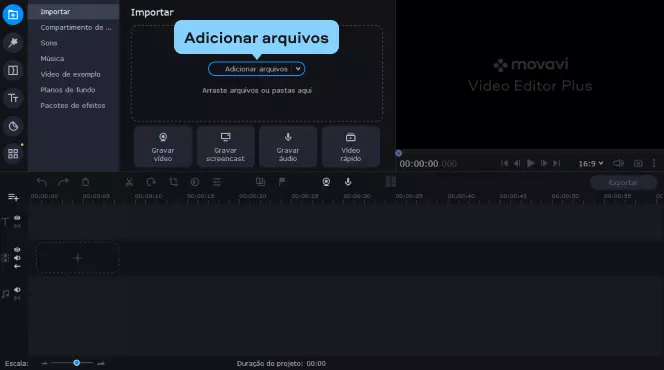
Task: Open the Titles text sidebar icon
Action: pos(13,98)
